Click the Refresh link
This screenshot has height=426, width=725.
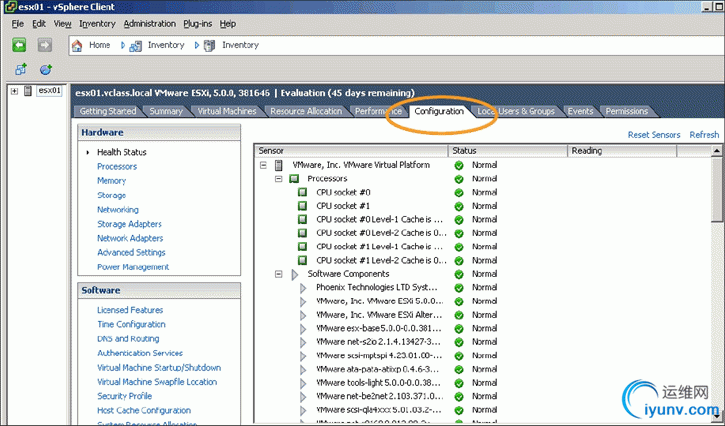[704, 135]
